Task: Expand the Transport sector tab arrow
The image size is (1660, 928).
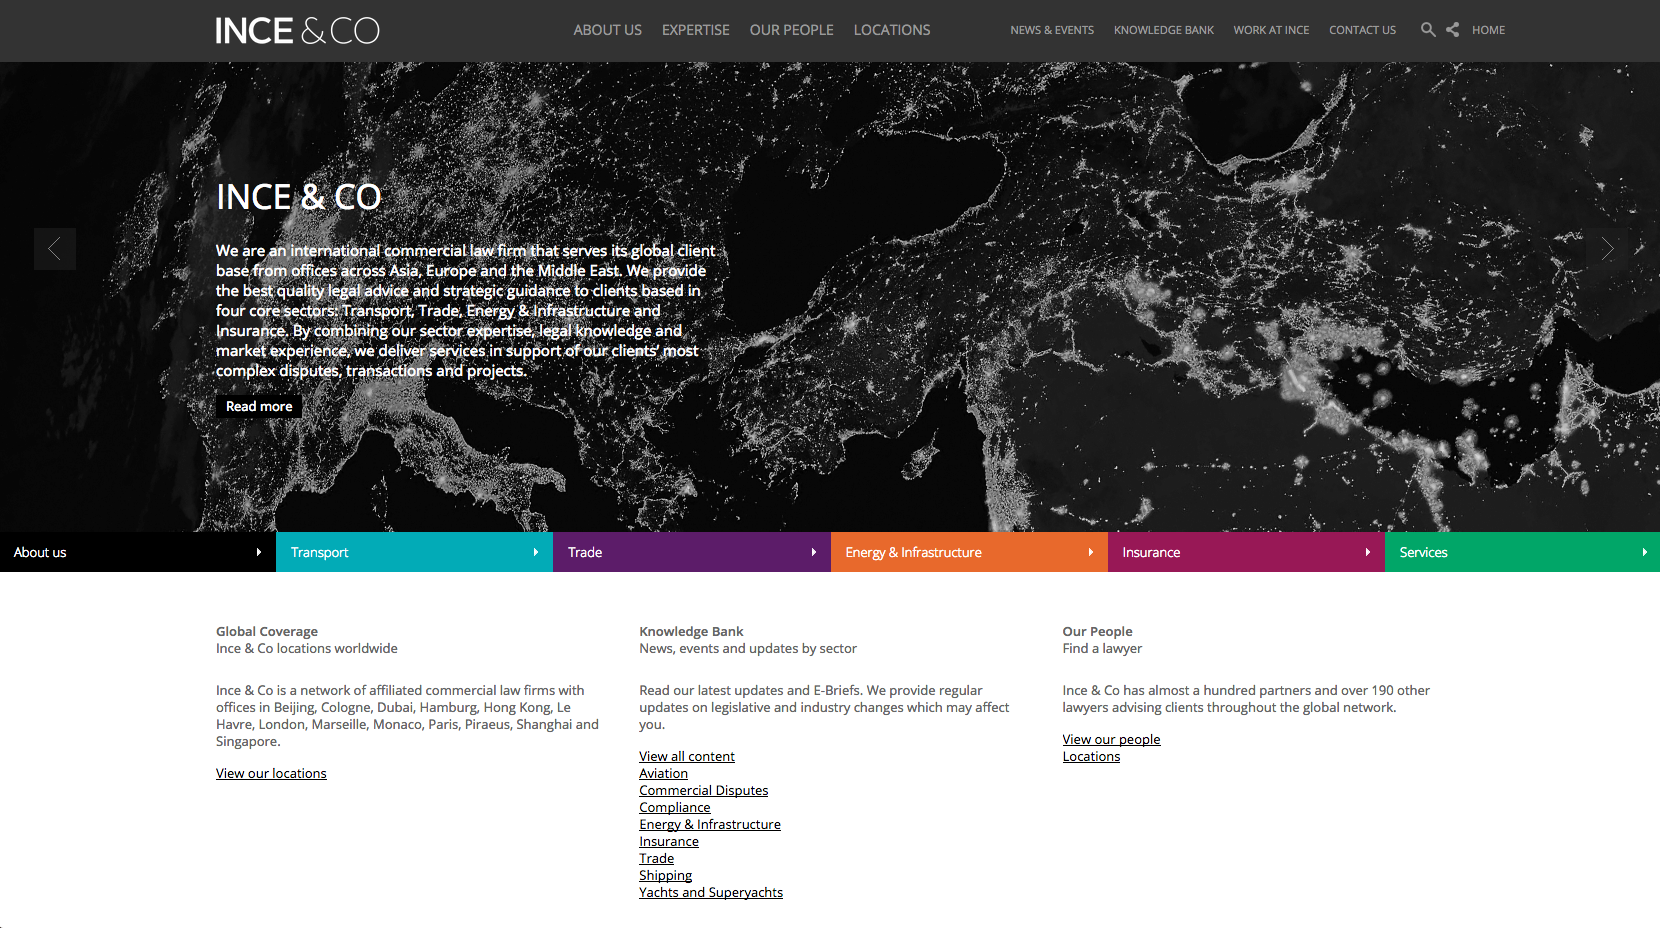Action: click(x=536, y=552)
